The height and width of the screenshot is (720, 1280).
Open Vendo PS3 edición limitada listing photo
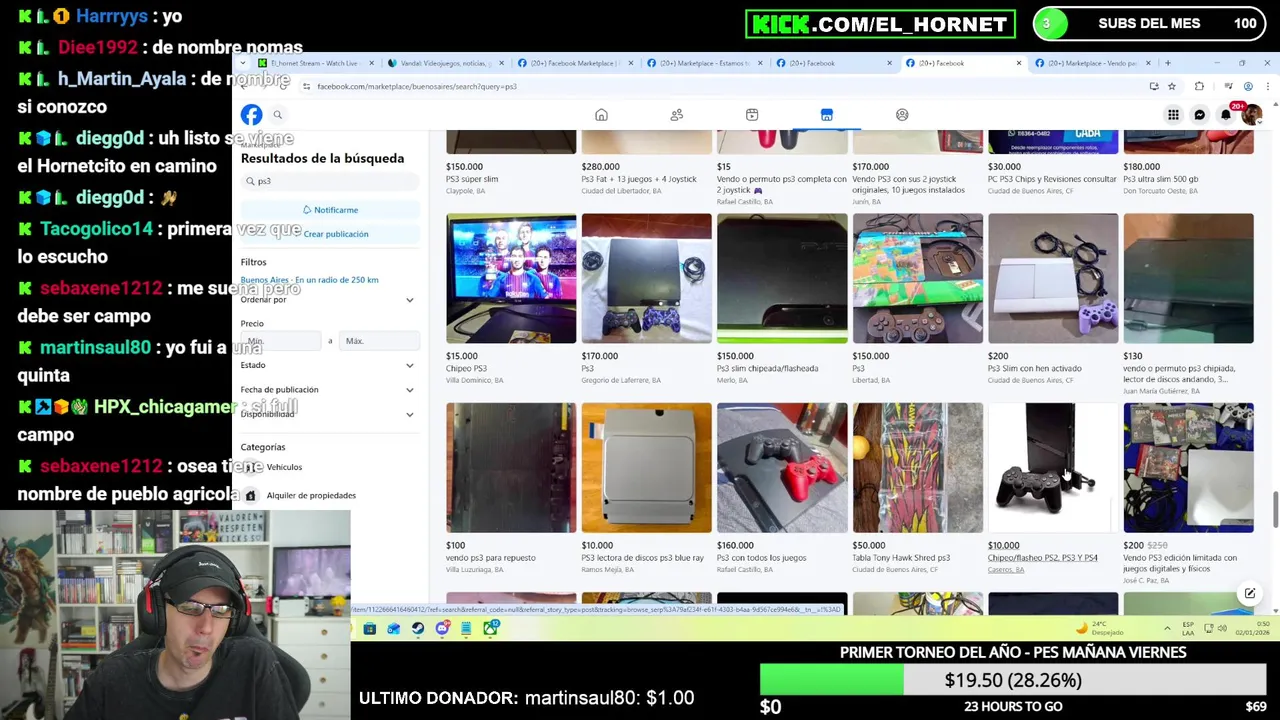point(1188,468)
